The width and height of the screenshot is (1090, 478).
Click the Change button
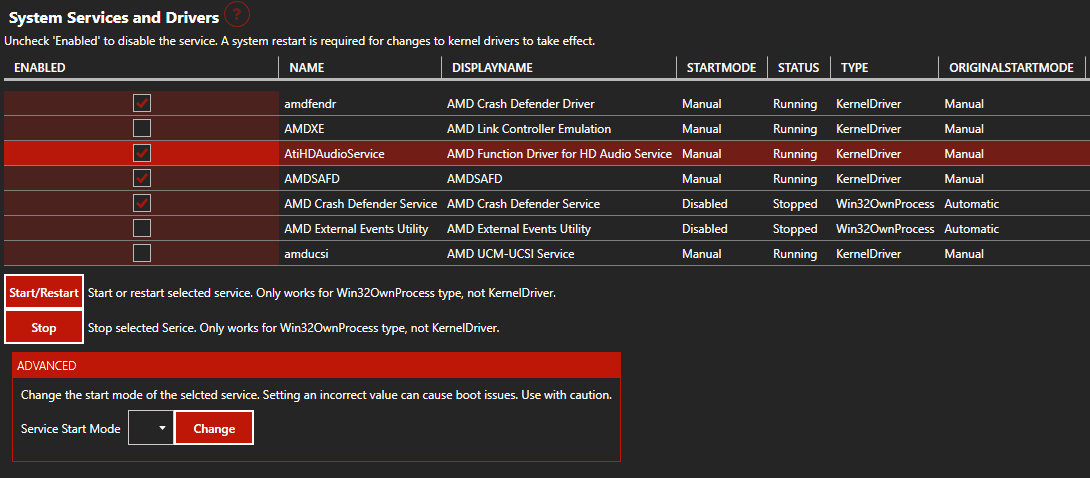214,428
